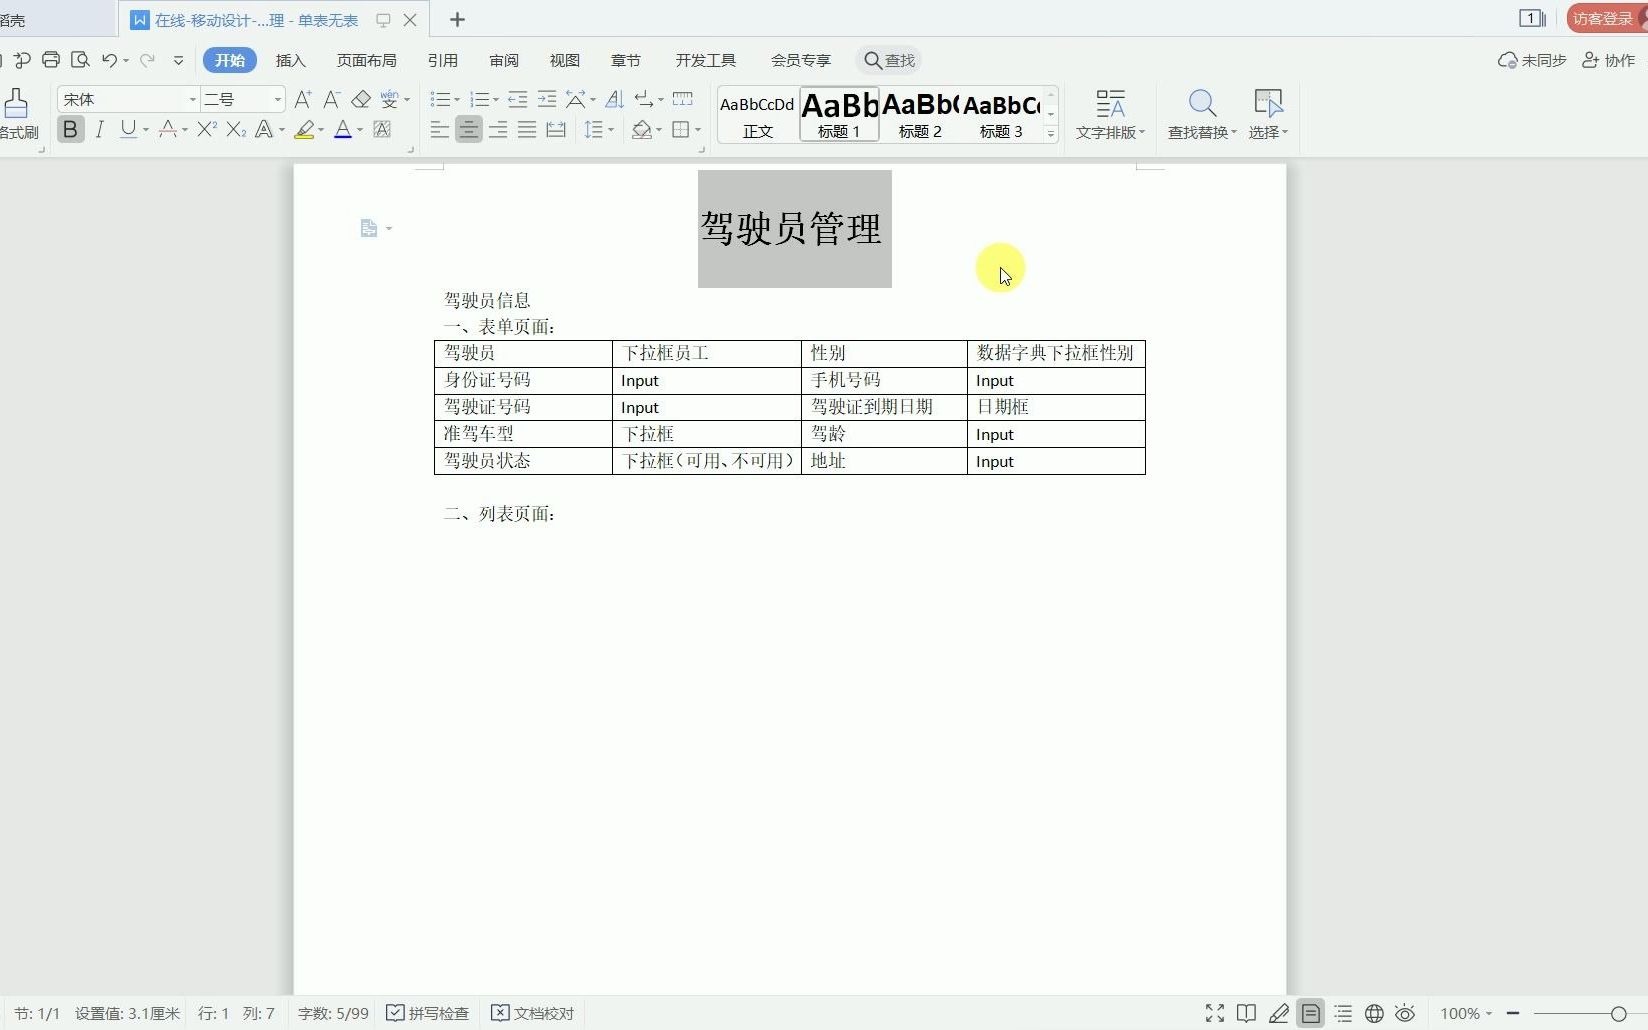The width and height of the screenshot is (1648, 1030).
Task: Align text right
Action: tap(498, 129)
